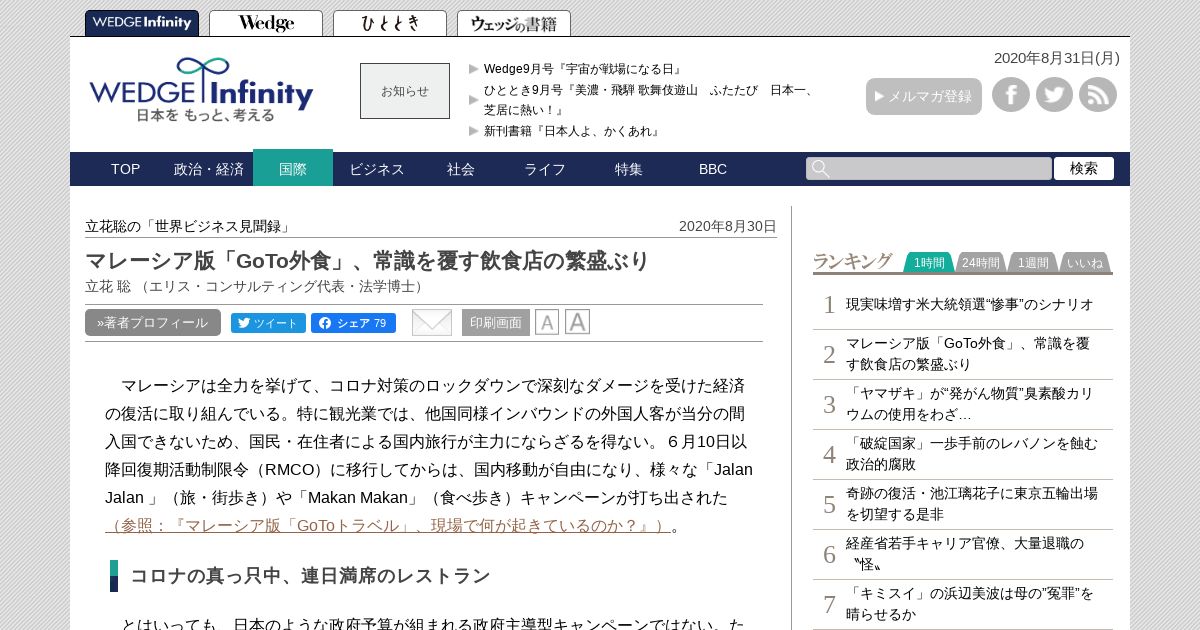Switch to WEDGE Infinity top tab
The image size is (1200, 630).
click(x=142, y=23)
